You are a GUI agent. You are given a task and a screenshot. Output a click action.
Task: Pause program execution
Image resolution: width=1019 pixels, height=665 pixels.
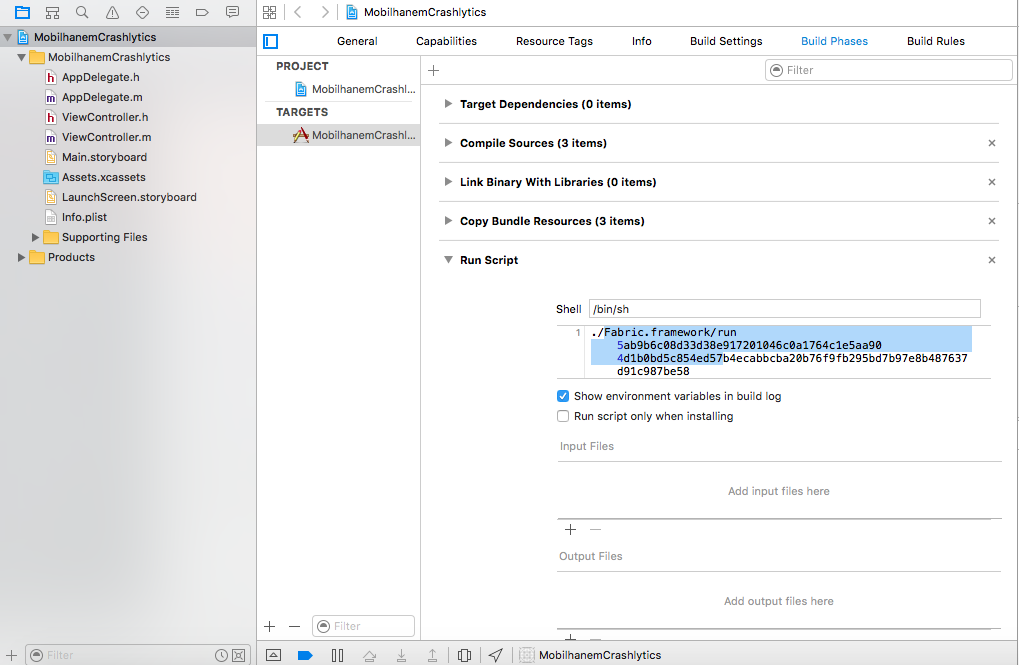coord(337,655)
